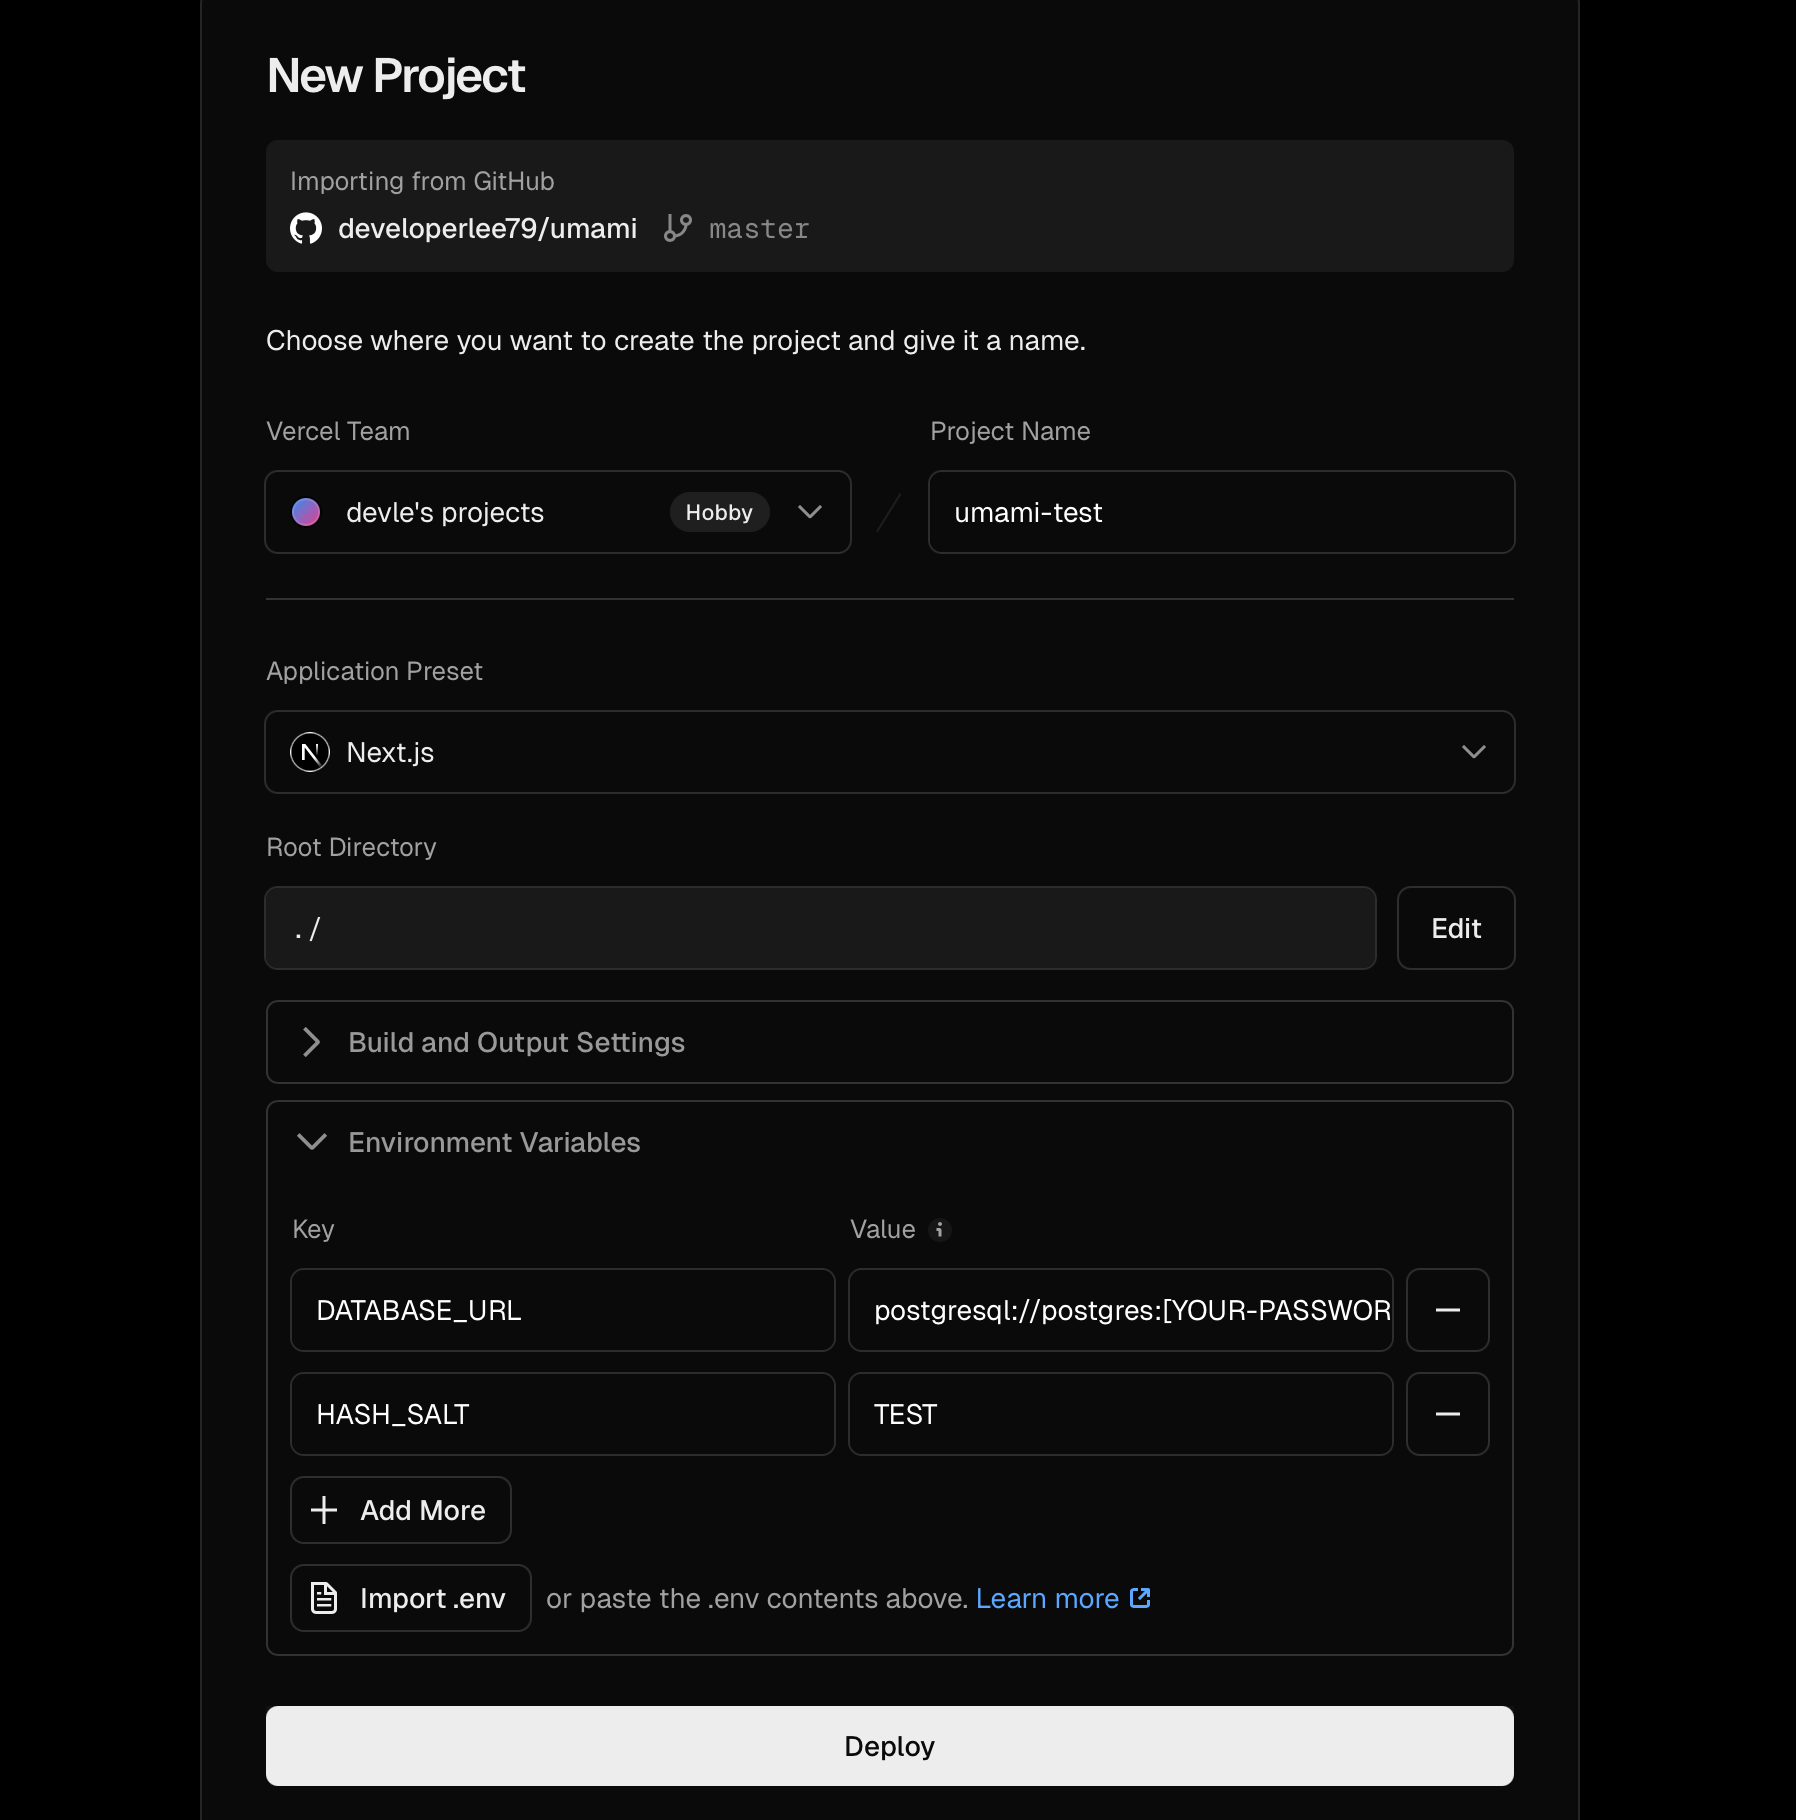Click the Hobby plan badge

point(719,512)
